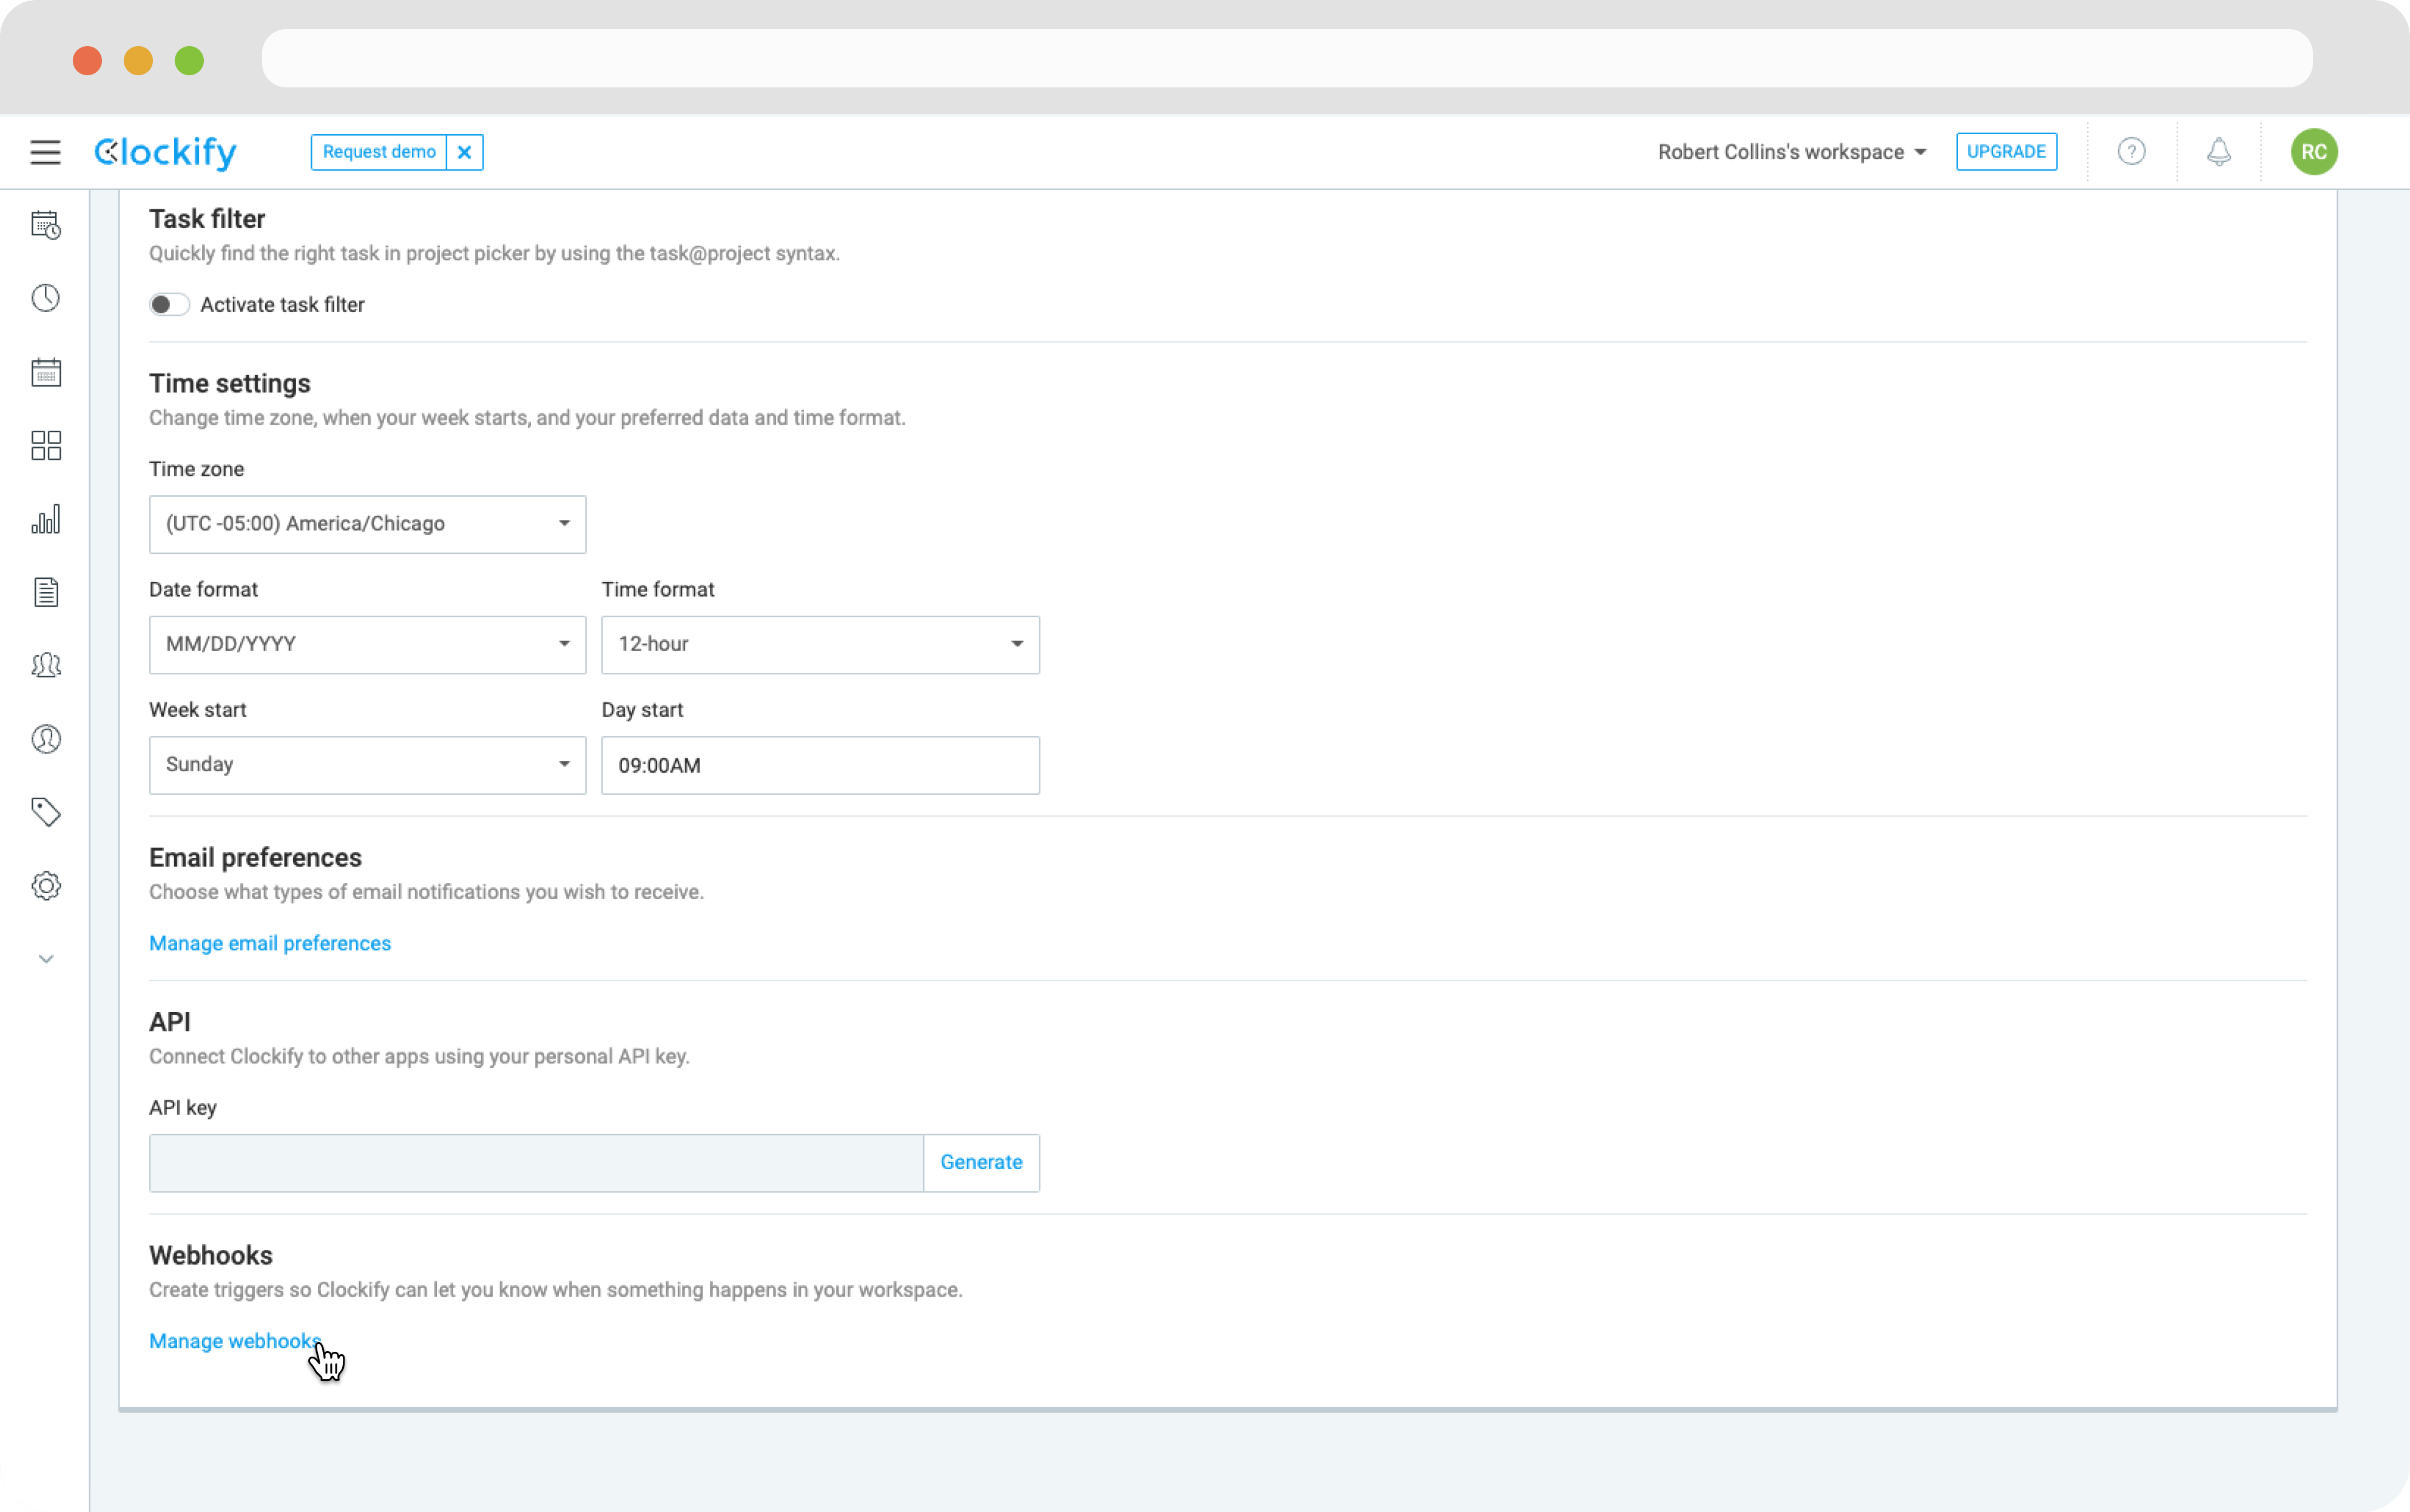Open Tags icon in sidebar
This screenshot has width=2410, height=1512.
(x=46, y=812)
